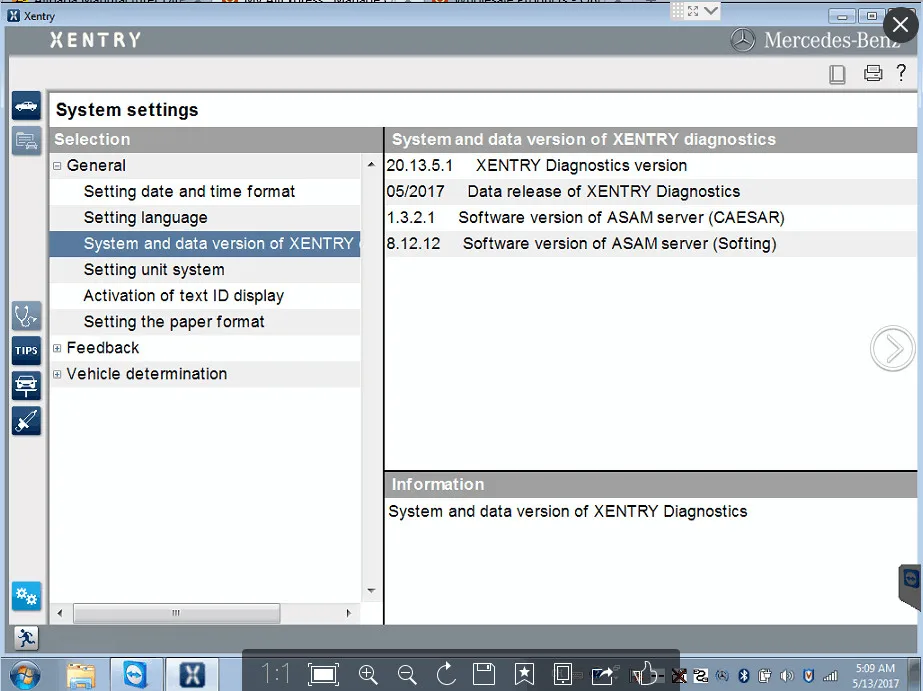This screenshot has height=691, width=923.
Task: Click the TeamViewer side panel tab
Action: coord(910,587)
